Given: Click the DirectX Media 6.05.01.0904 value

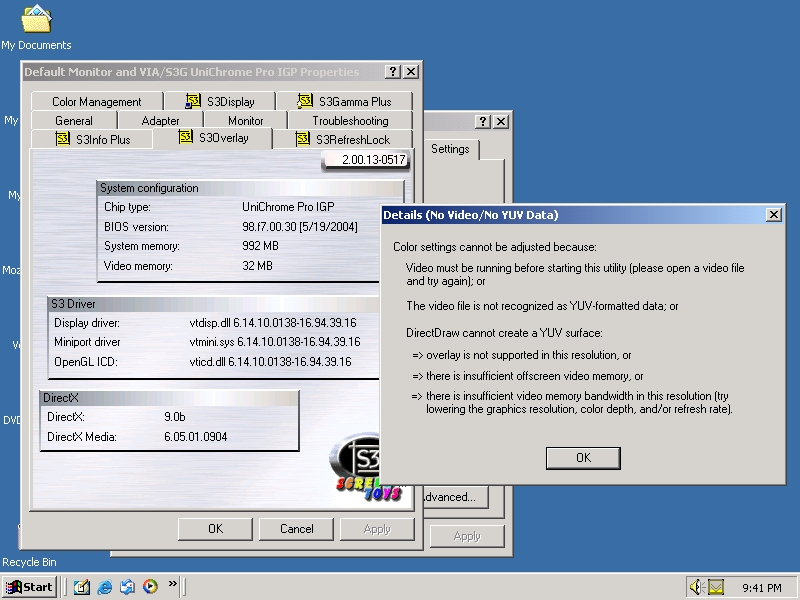Looking at the screenshot, I should pyautogui.click(x=195, y=437).
